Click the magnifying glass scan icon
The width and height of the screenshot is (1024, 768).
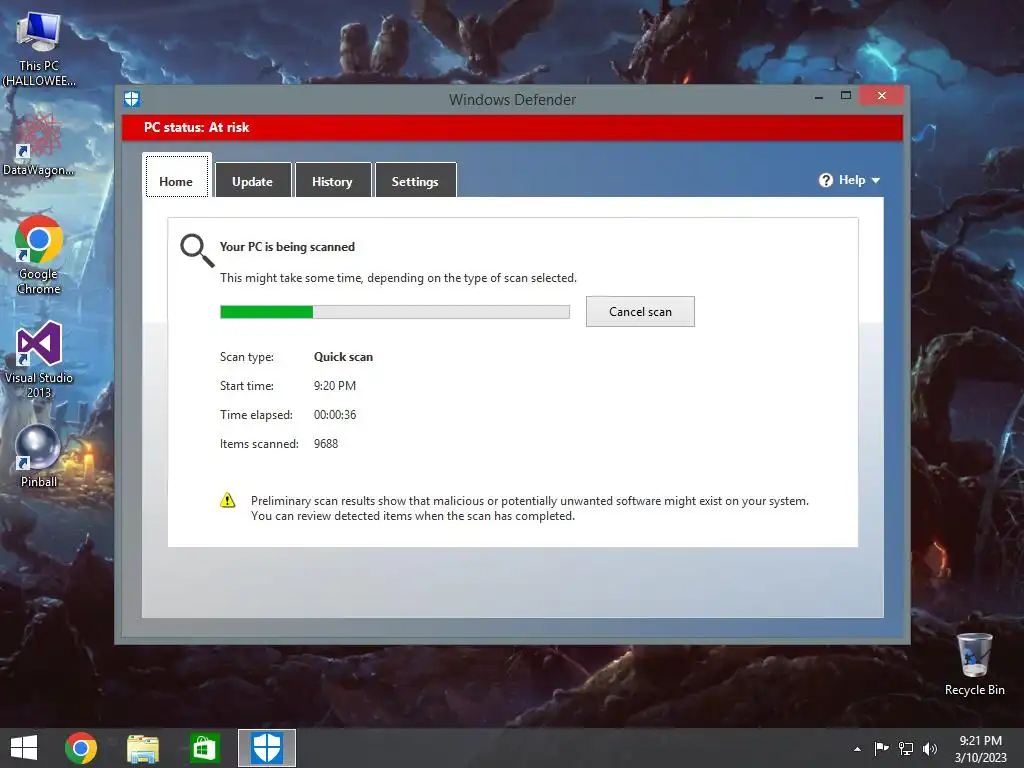[x=197, y=251]
